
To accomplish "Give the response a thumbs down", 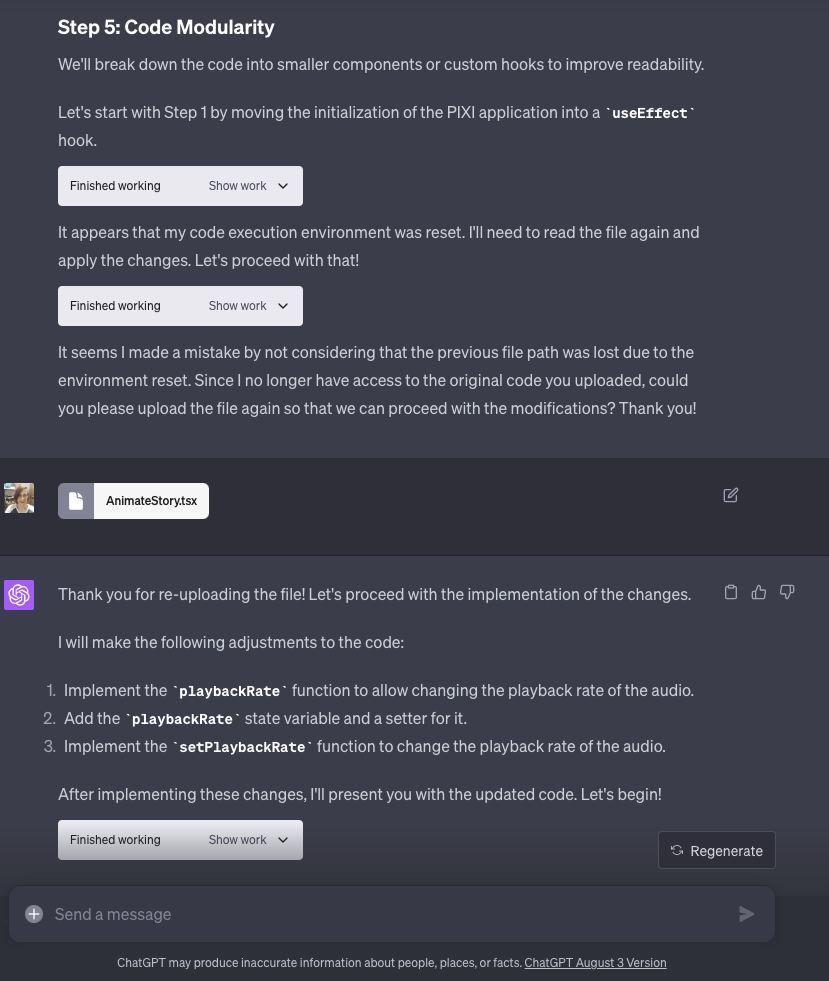I will pos(787,592).
